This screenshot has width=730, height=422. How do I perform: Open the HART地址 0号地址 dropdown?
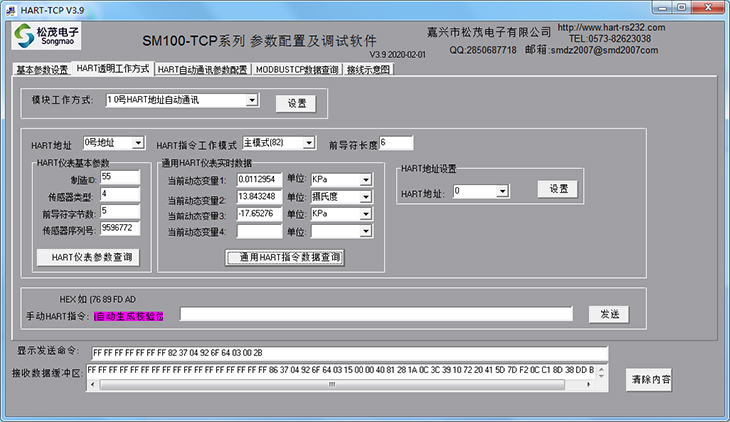tap(137, 143)
